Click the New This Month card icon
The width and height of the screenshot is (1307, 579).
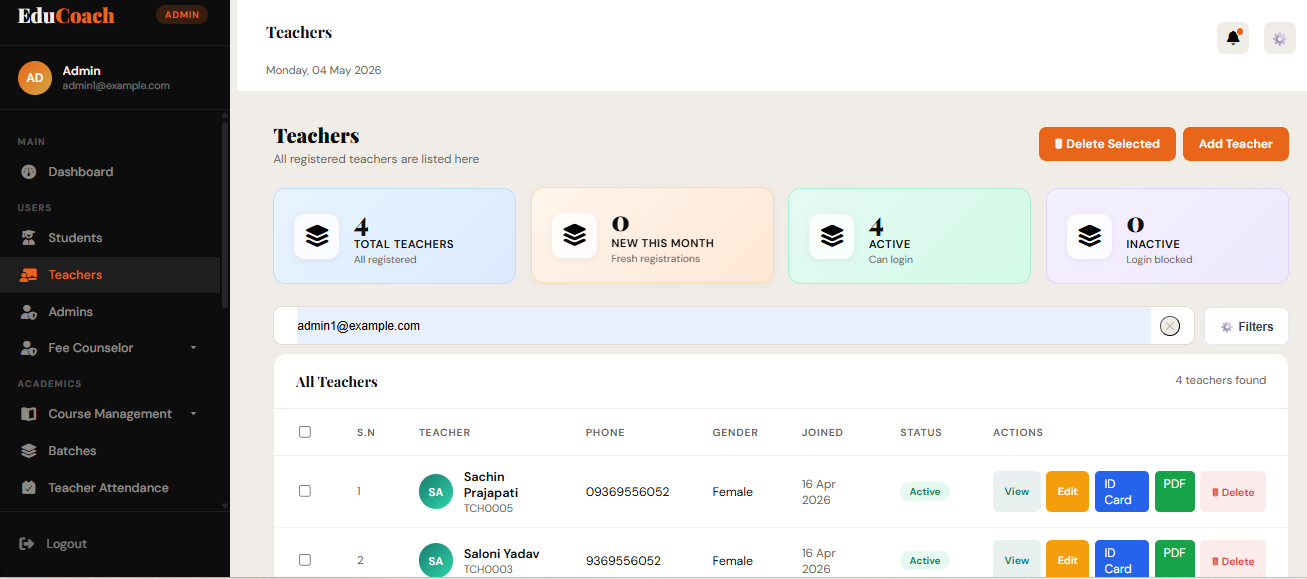tap(574, 236)
